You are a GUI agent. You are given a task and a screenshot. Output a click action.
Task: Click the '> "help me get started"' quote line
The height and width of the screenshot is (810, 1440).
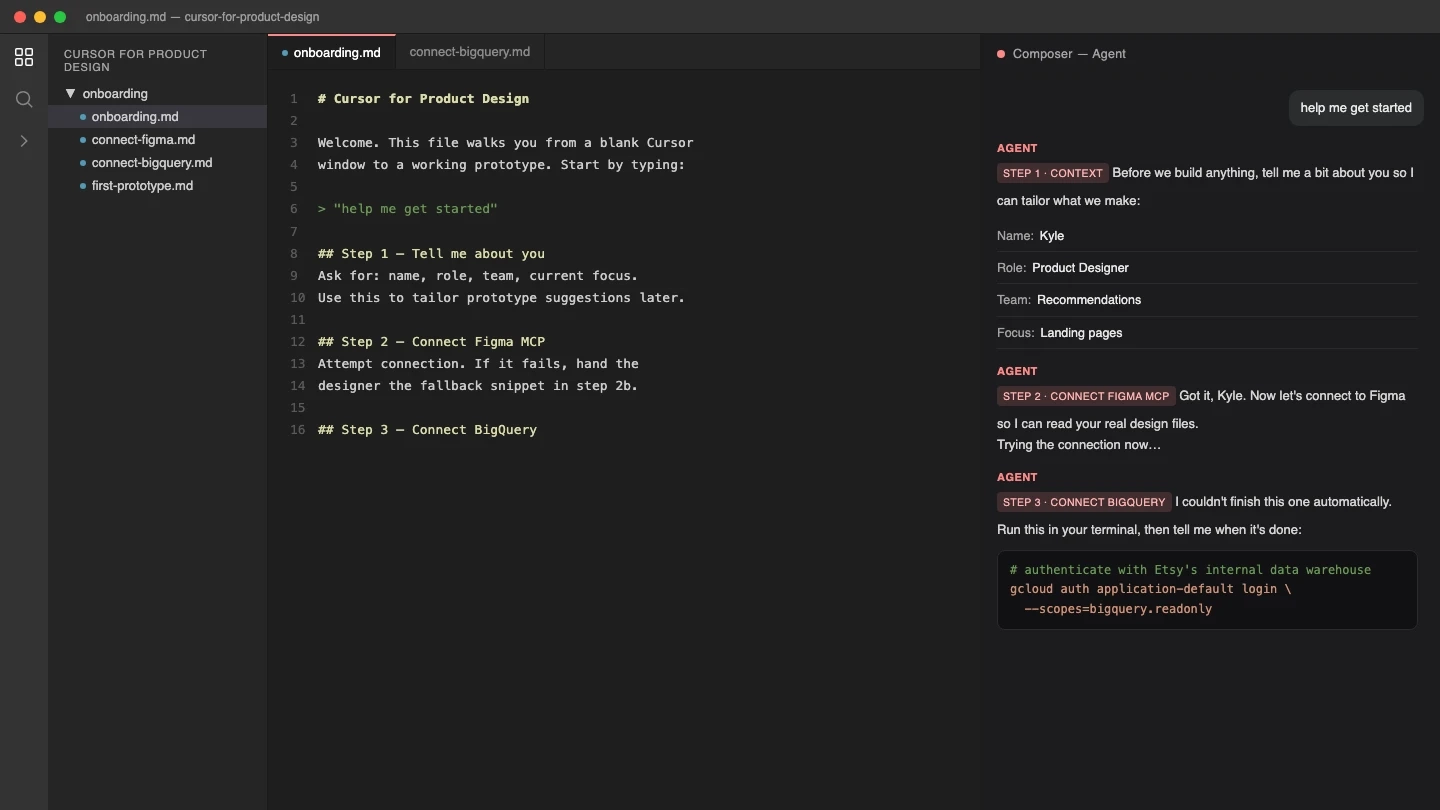[408, 209]
